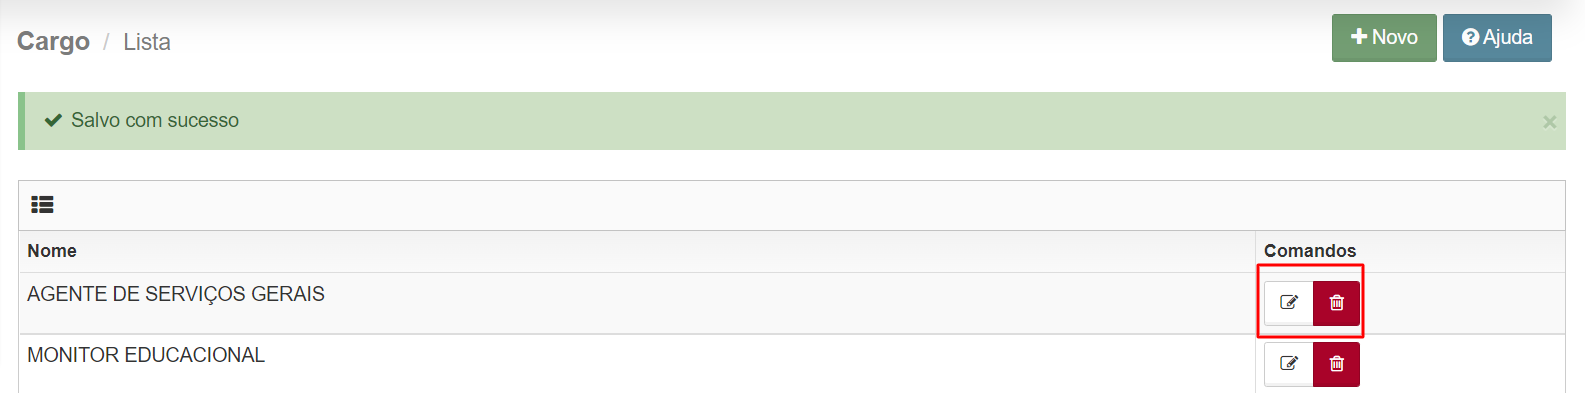Select the AGENTE DE SERVIÇOS GERAIS name cell
This screenshot has height=393, width=1585.
637,303
